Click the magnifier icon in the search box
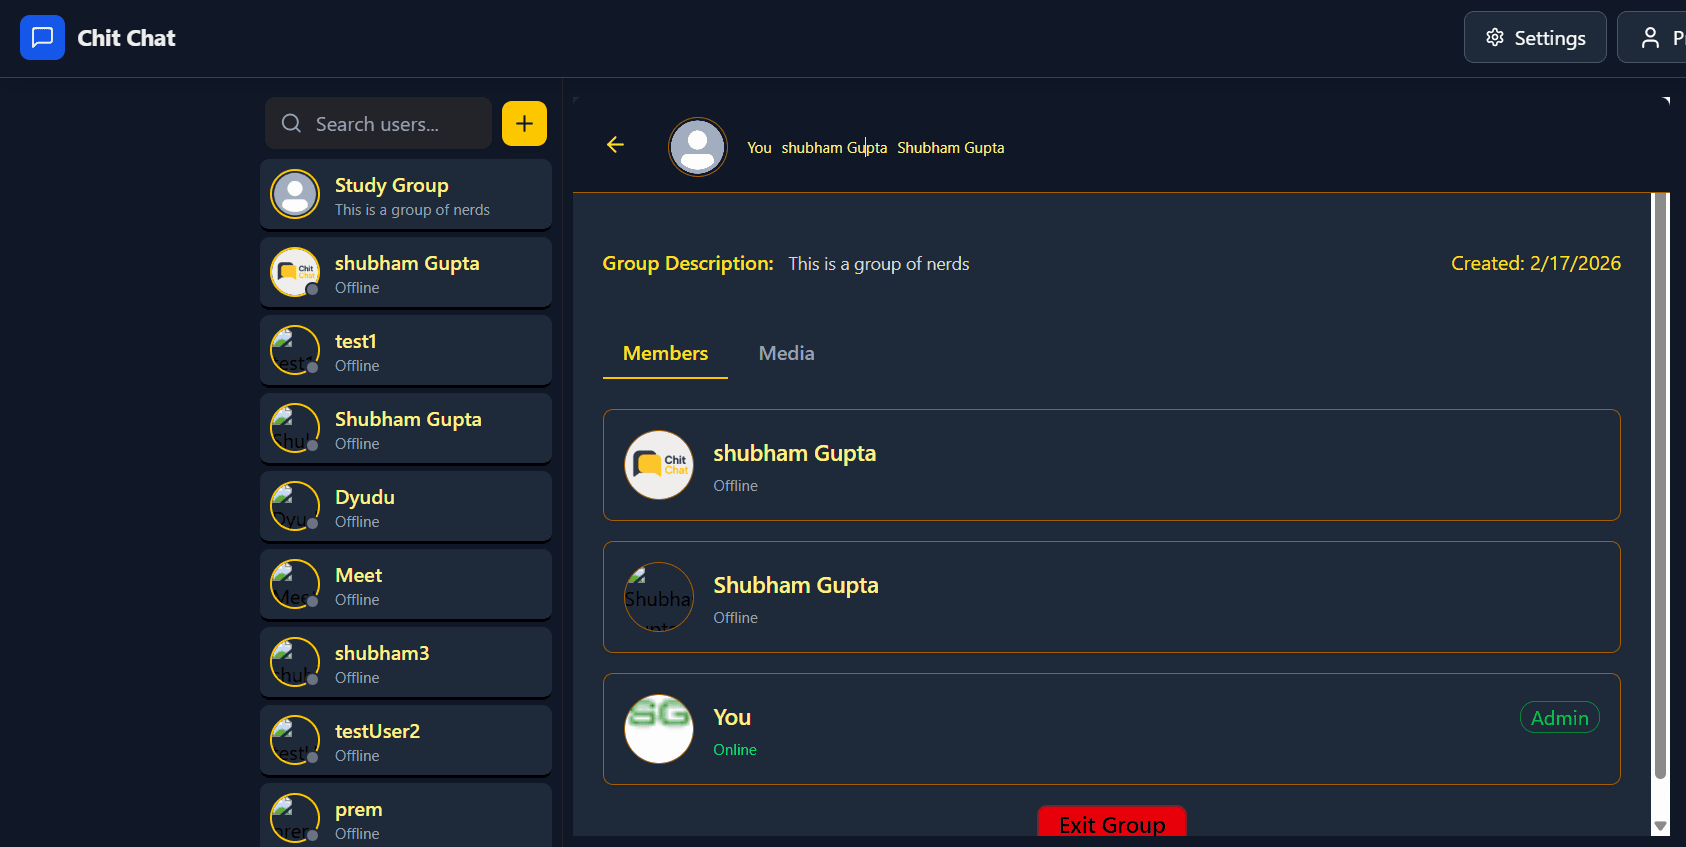 click(291, 123)
